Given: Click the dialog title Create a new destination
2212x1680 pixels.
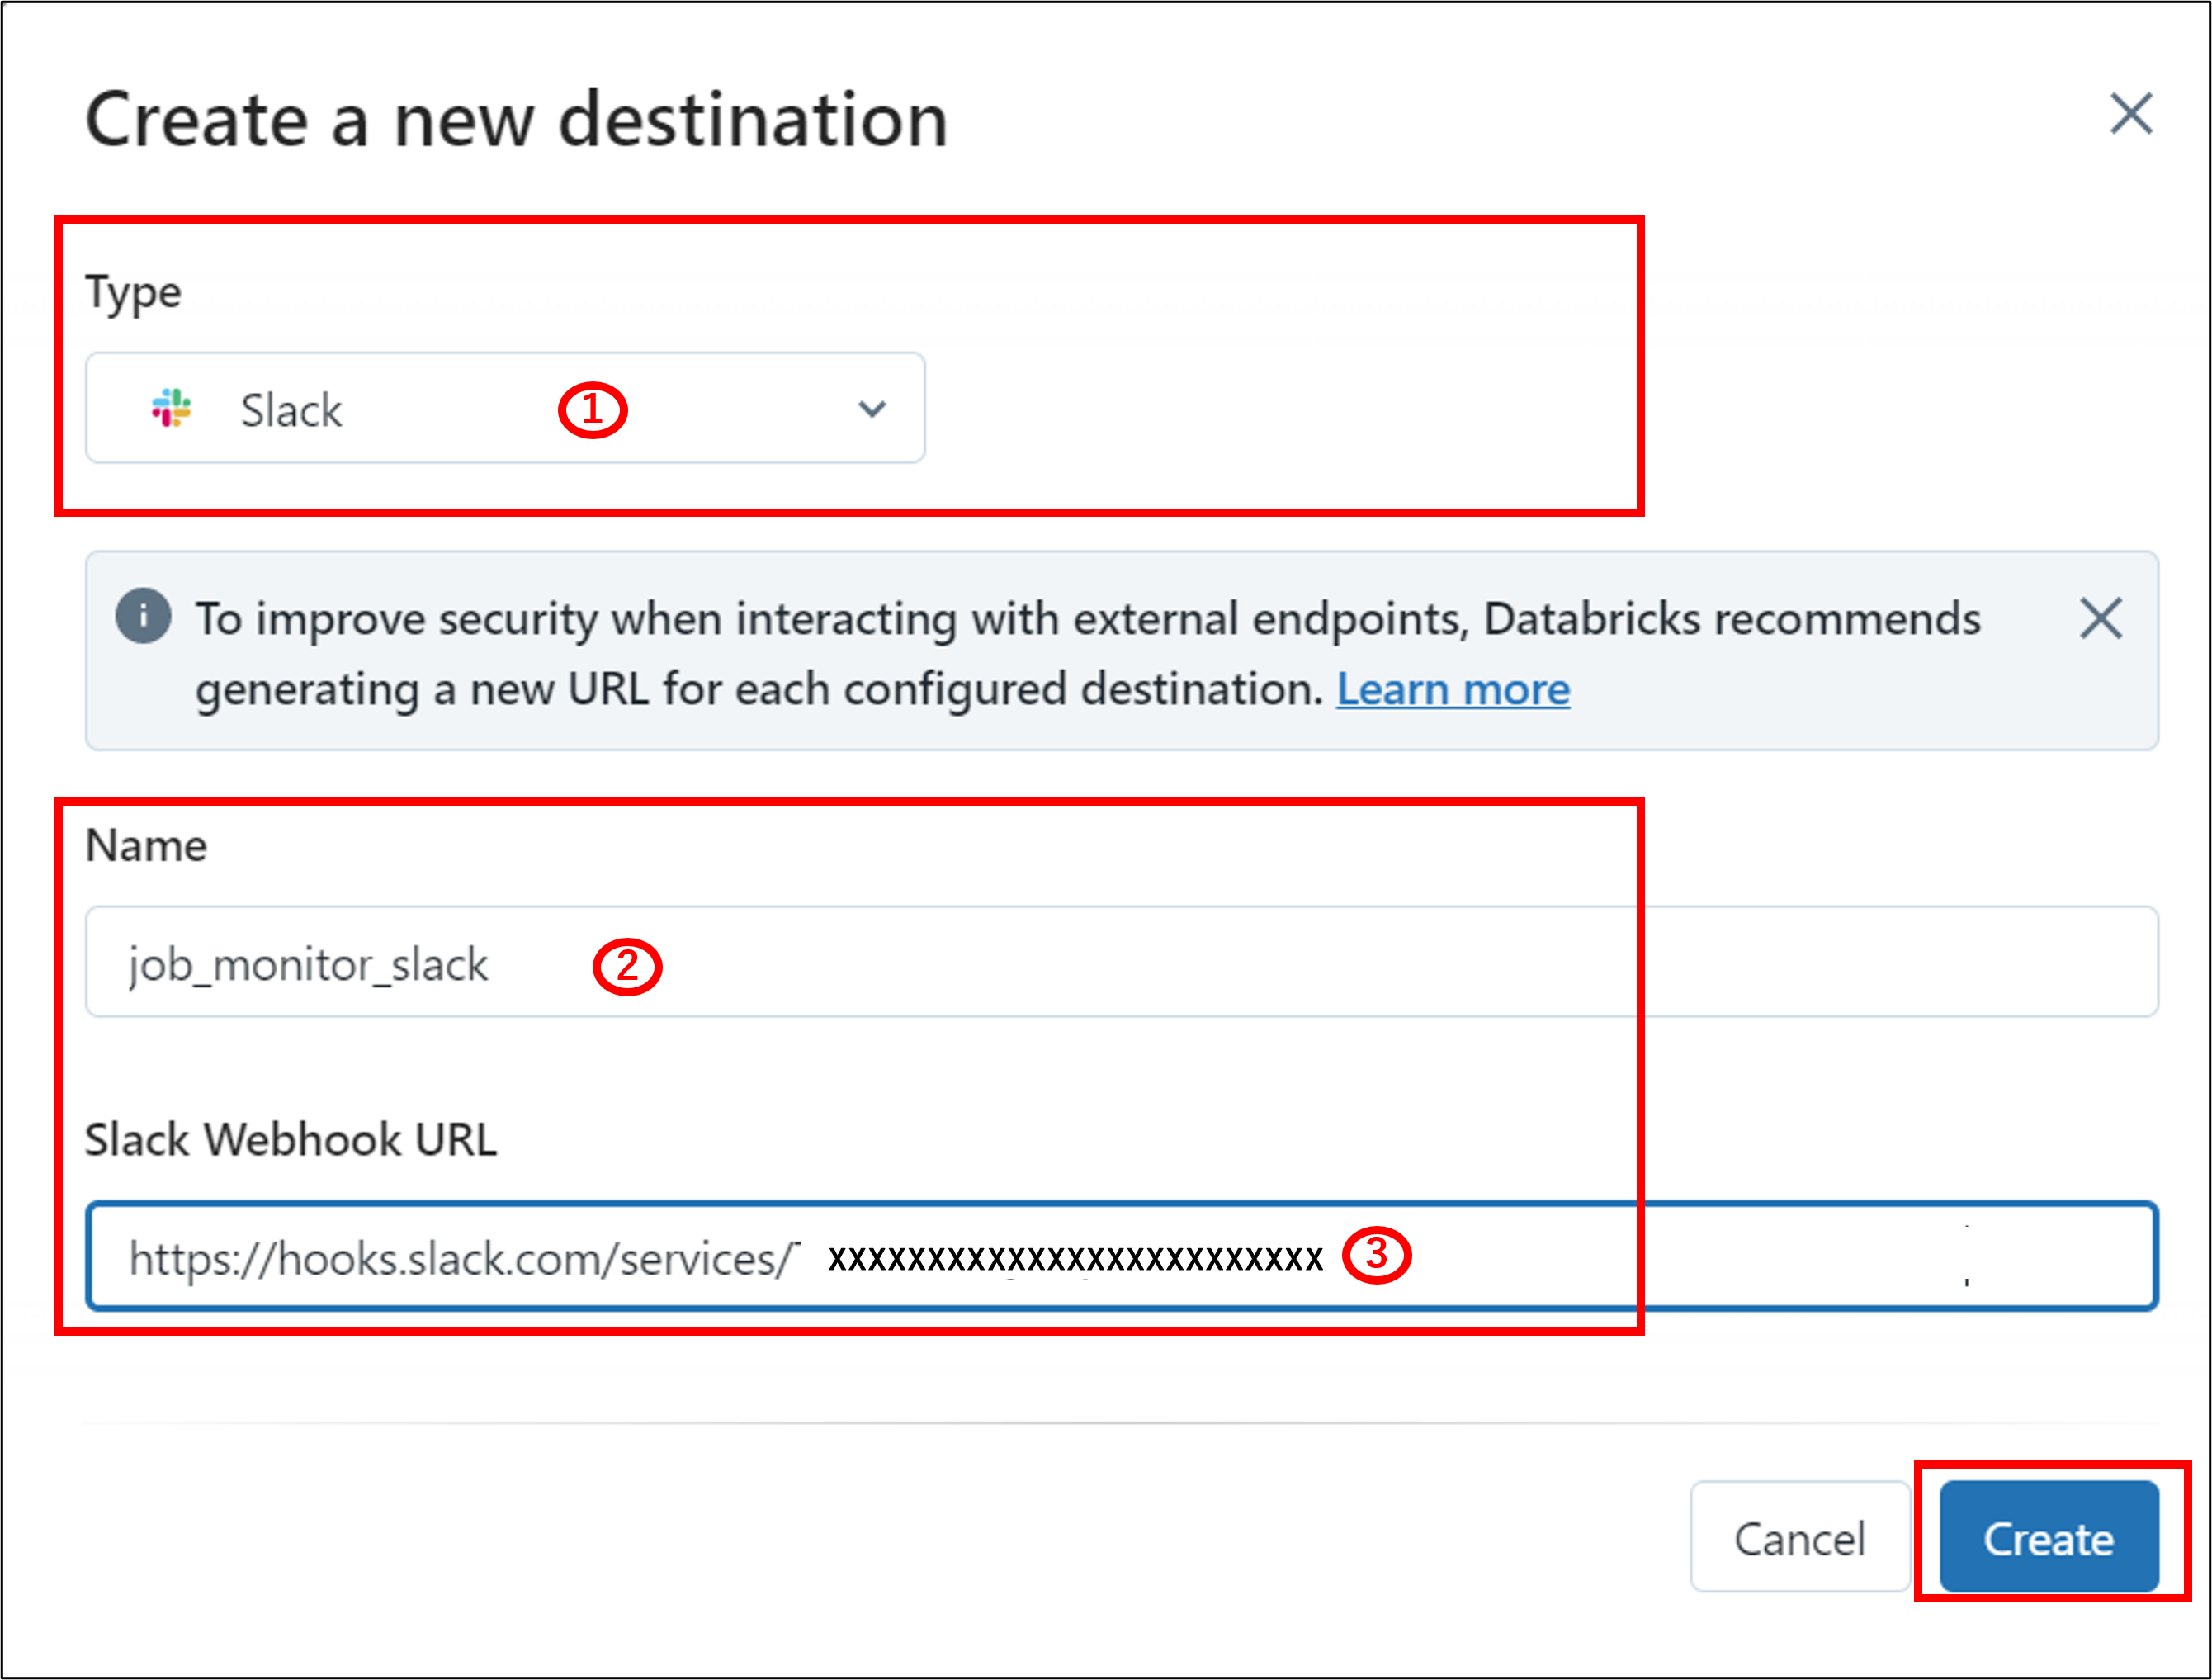Looking at the screenshot, I should tap(516, 120).
